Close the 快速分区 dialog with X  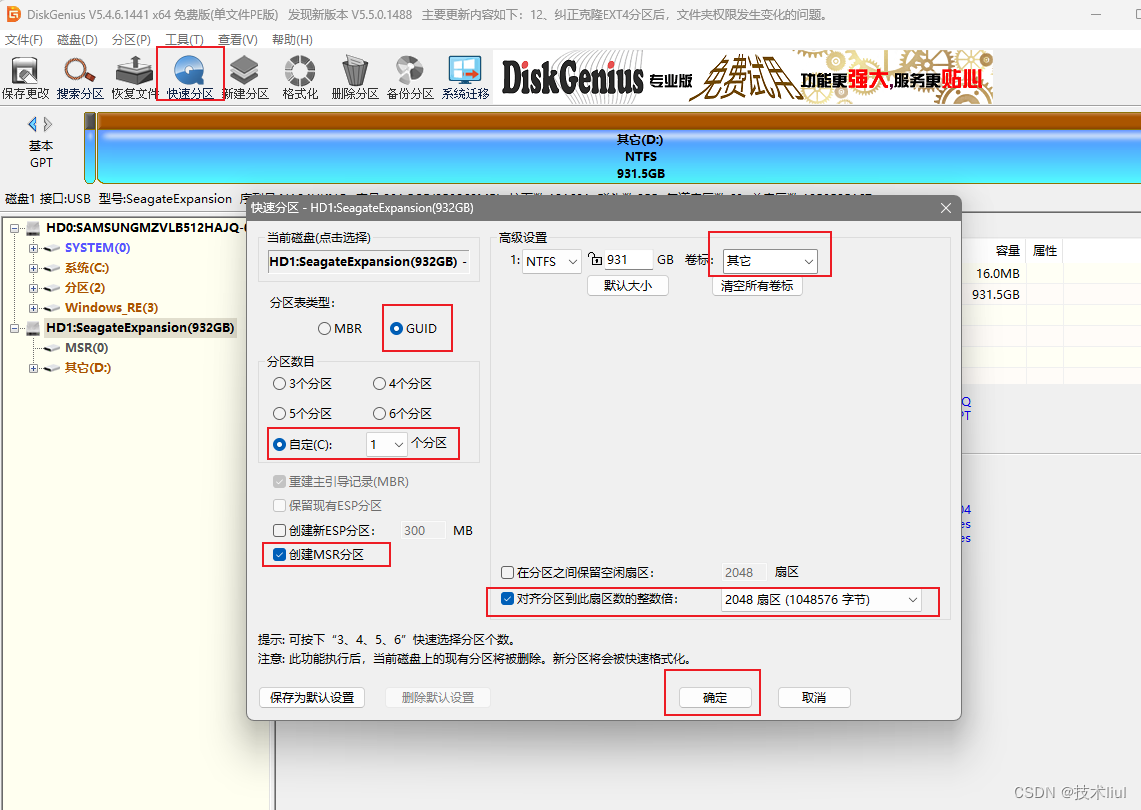click(946, 208)
